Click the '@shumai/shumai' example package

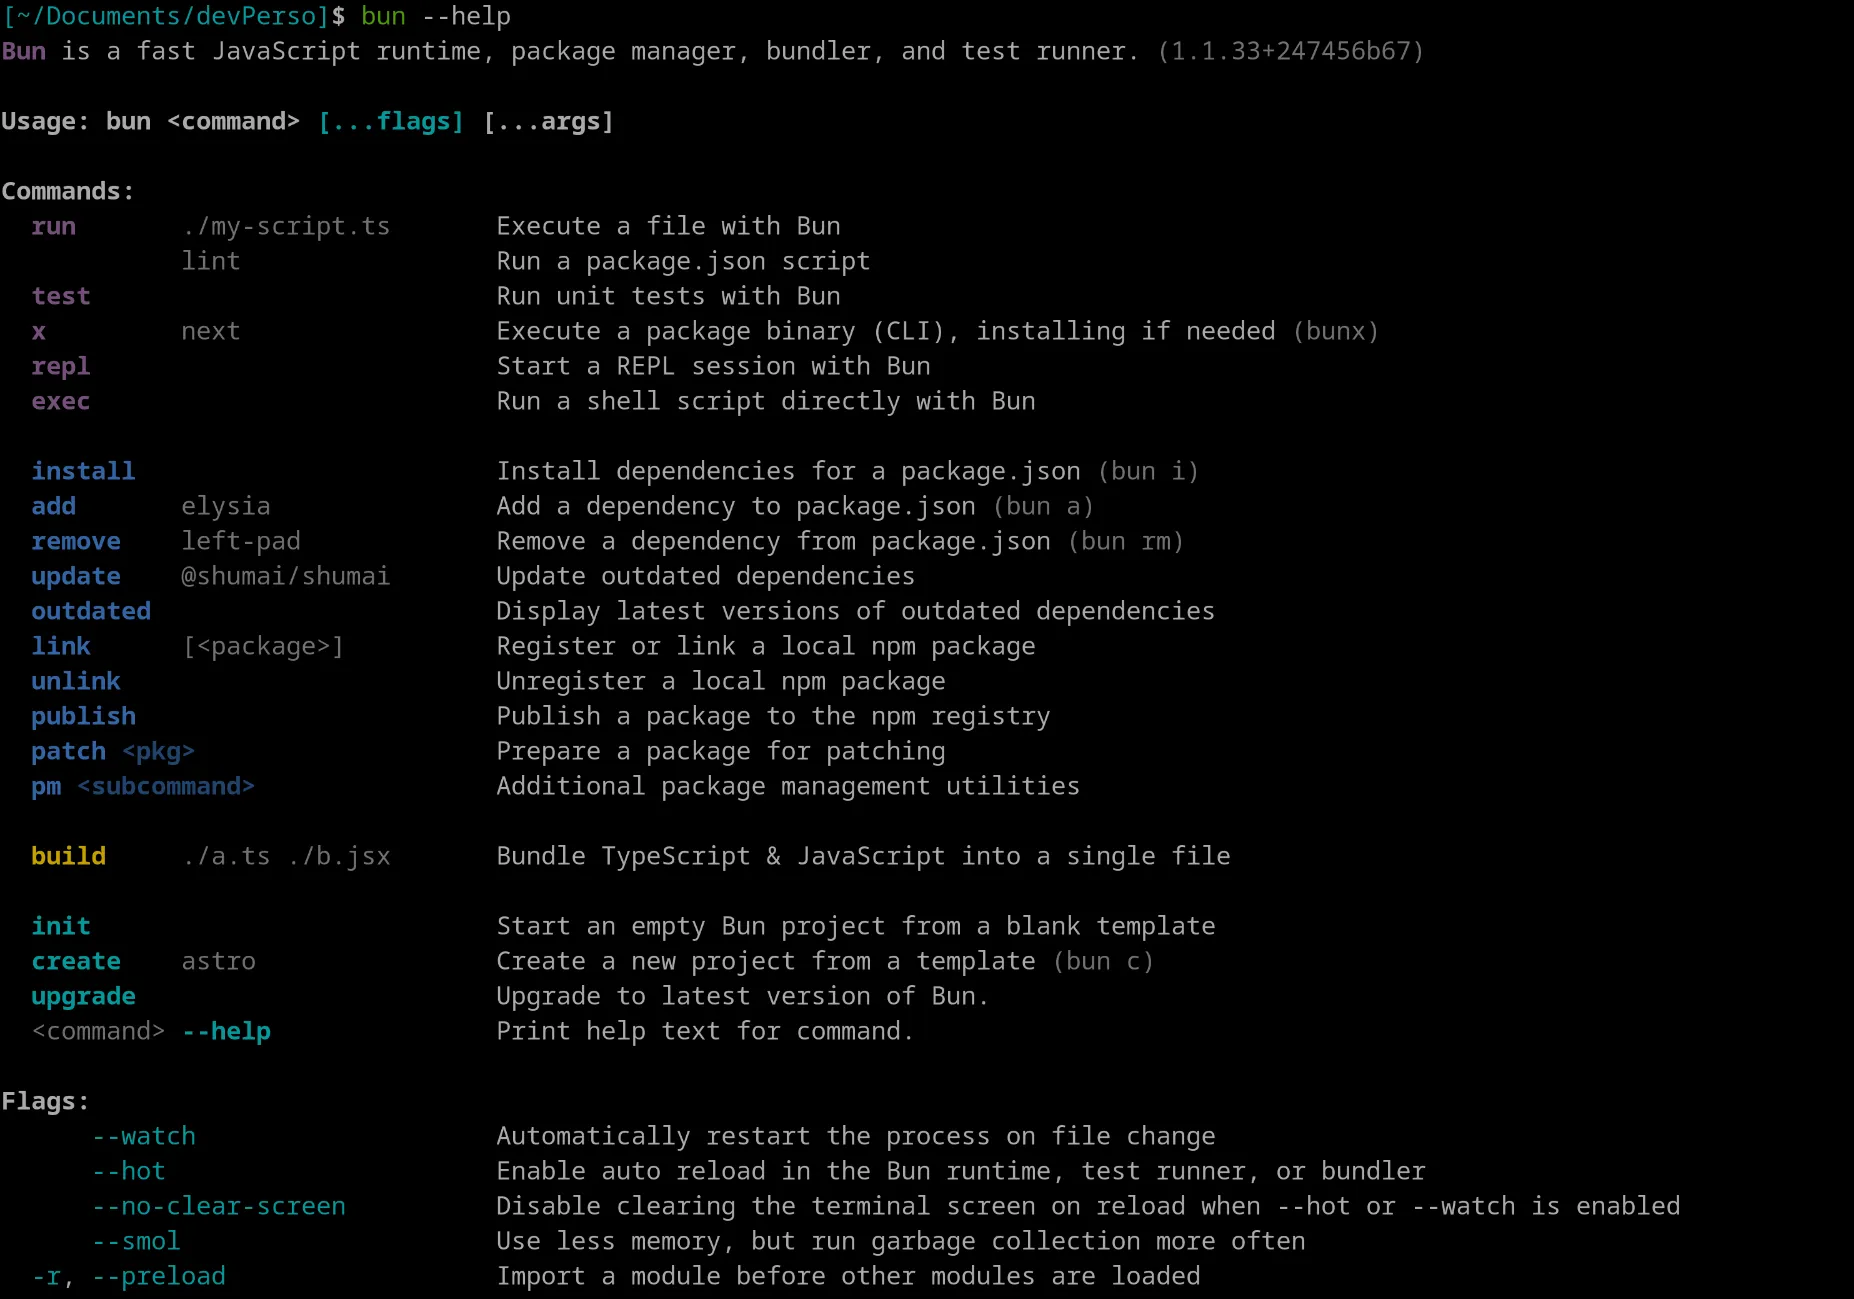tap(286, 576)
